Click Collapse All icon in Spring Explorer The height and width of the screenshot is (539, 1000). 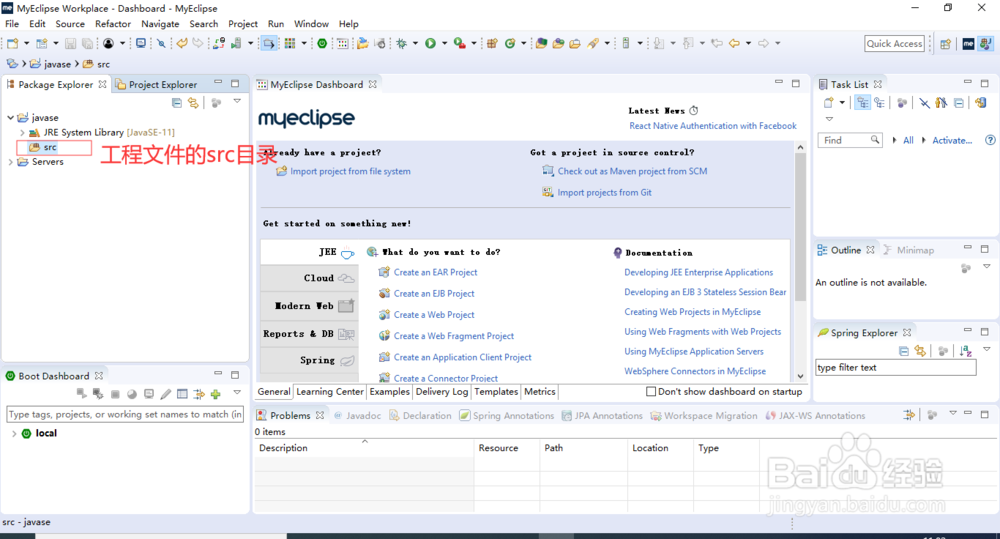click(x=904, y=351)
